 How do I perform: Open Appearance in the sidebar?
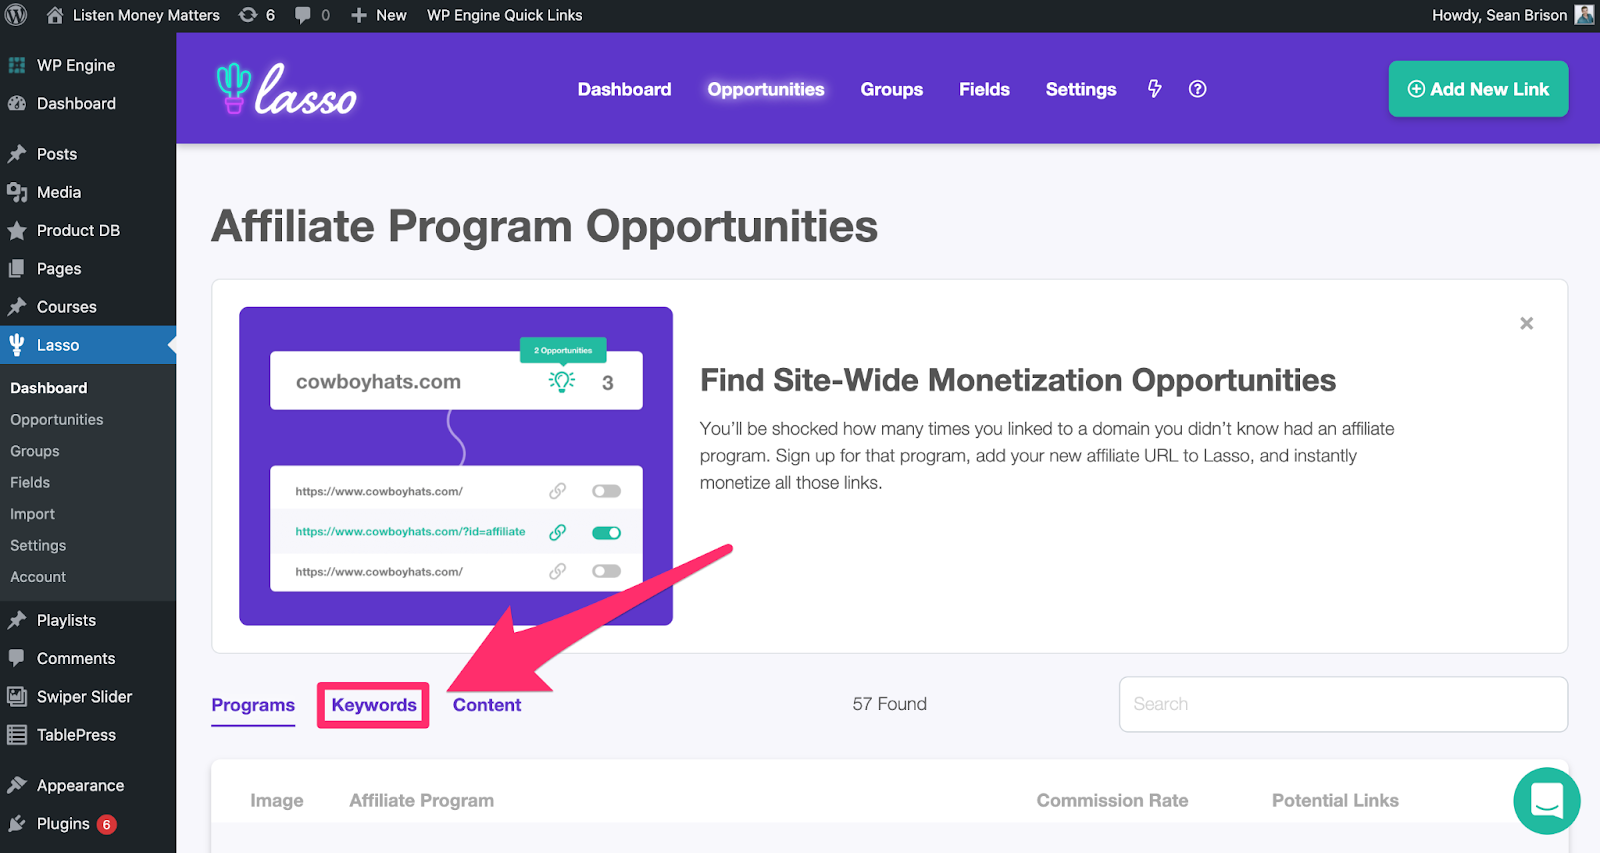click(80, 786)
